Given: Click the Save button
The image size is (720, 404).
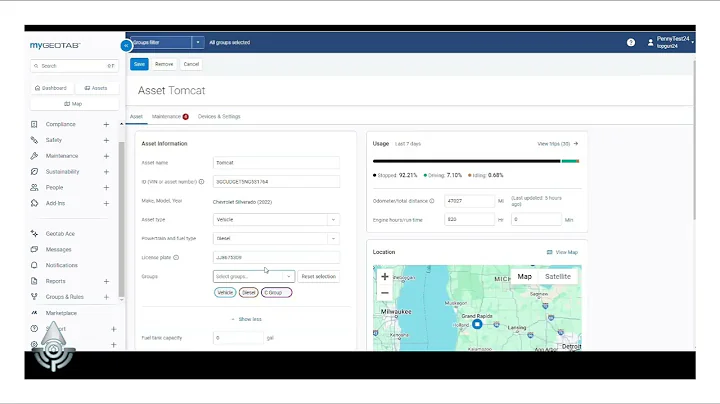Looking at the screenshot, I should click(x=139, y=64).
